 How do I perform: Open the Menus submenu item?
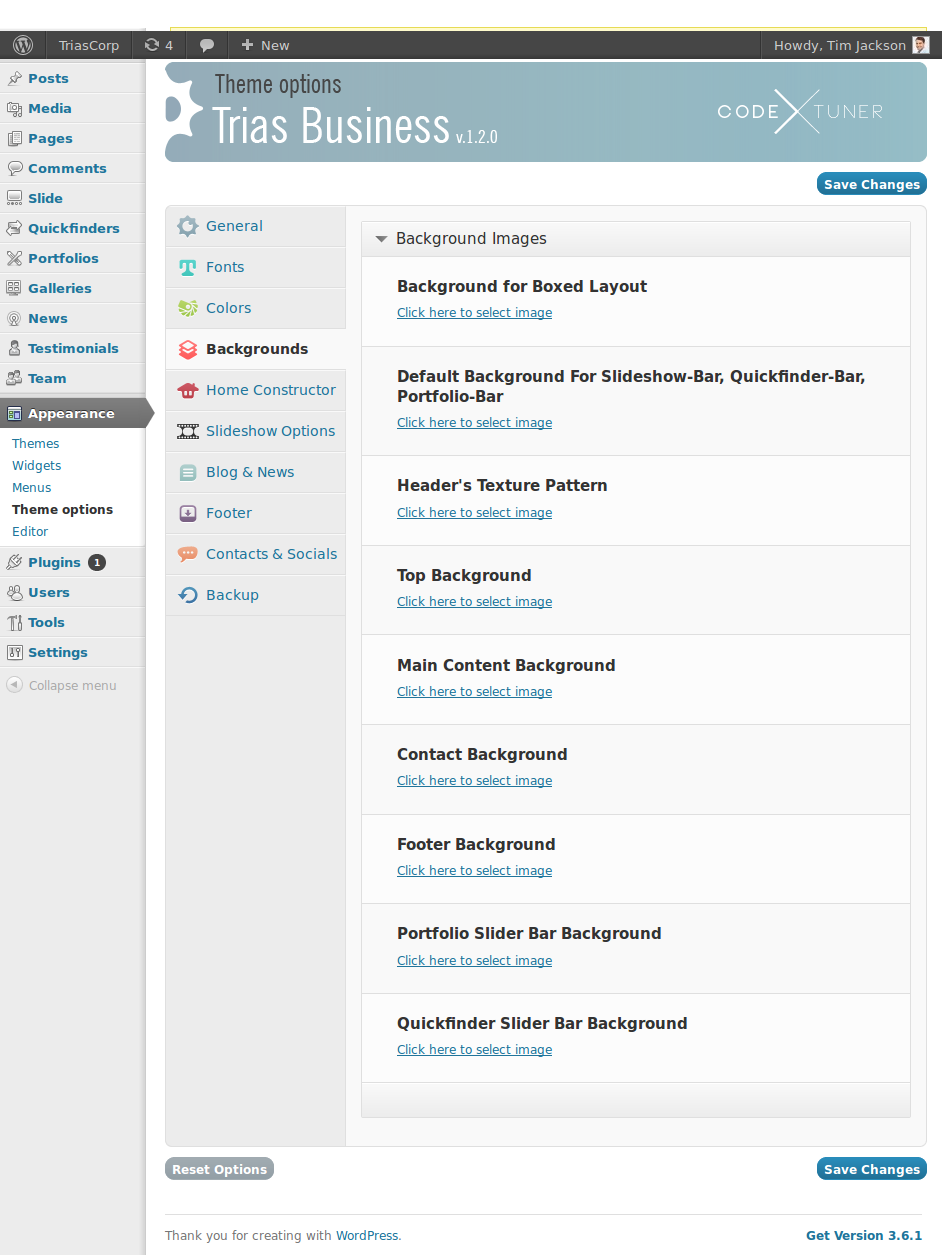coord(32,487)
